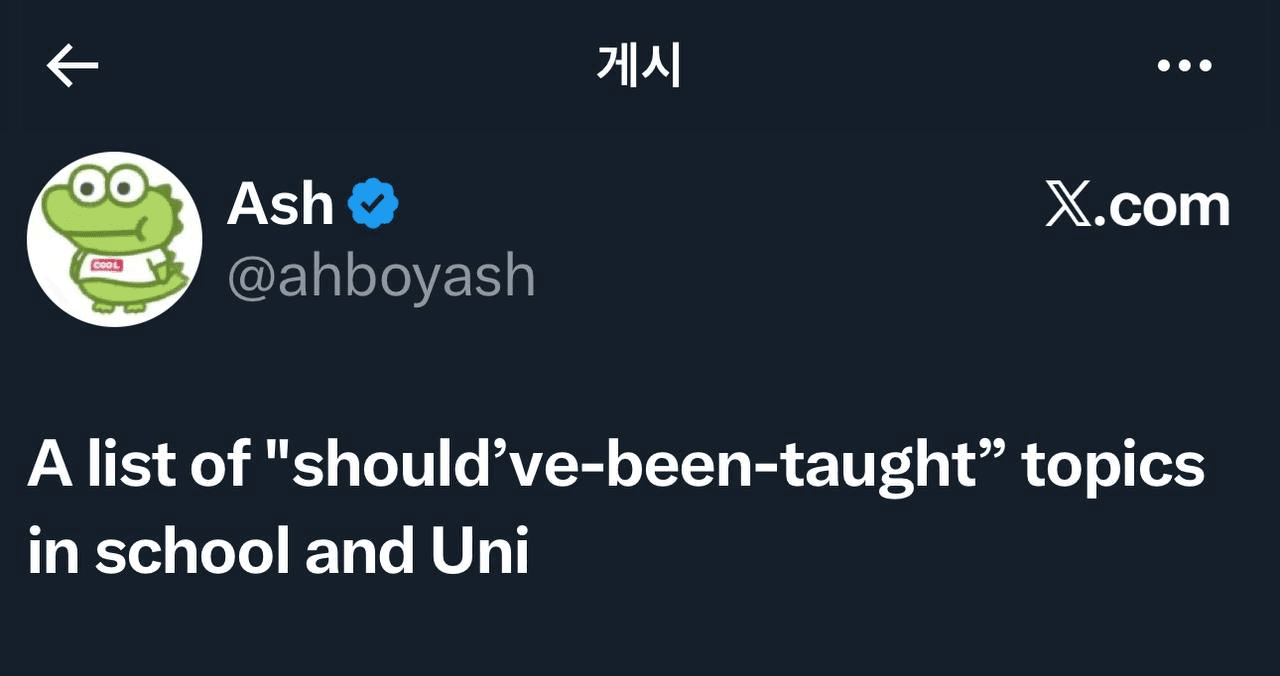Screen dimensions: 1280x676
Task: Click the crocodile's eyes in the avatar
Action: [109, 185]
